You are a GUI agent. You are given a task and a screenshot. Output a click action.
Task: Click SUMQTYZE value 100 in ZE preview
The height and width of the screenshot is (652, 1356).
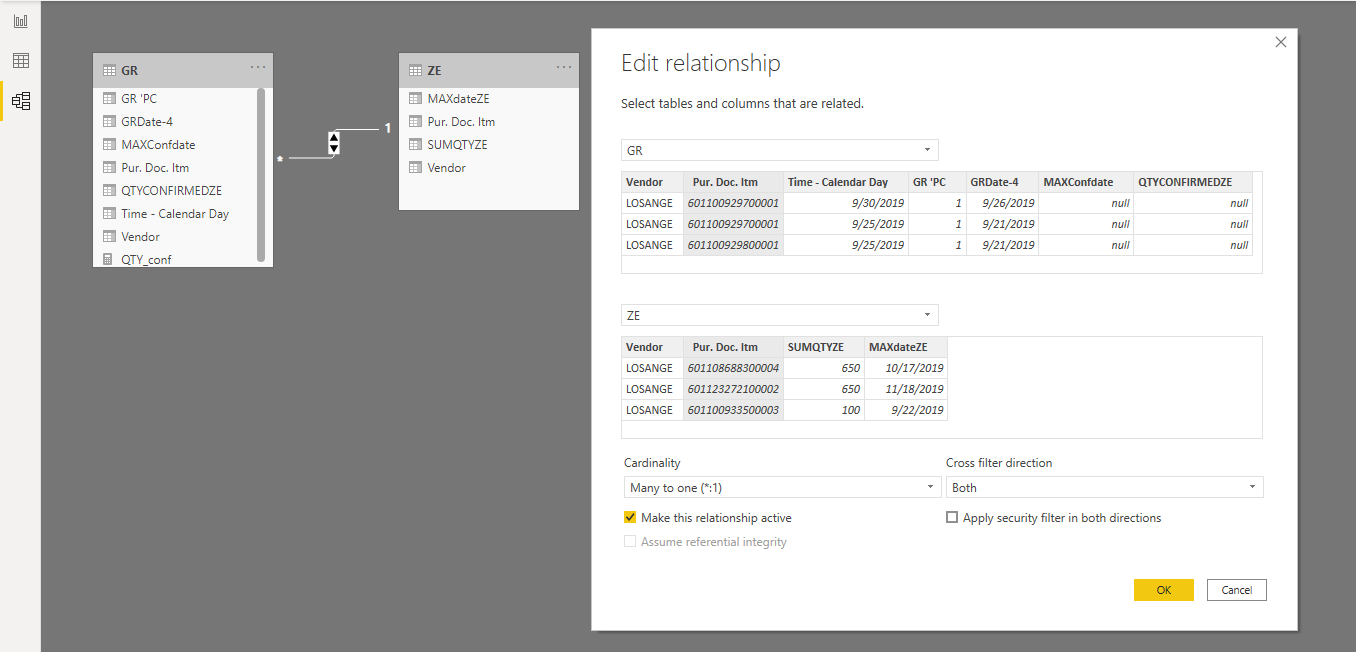(824, 410)
